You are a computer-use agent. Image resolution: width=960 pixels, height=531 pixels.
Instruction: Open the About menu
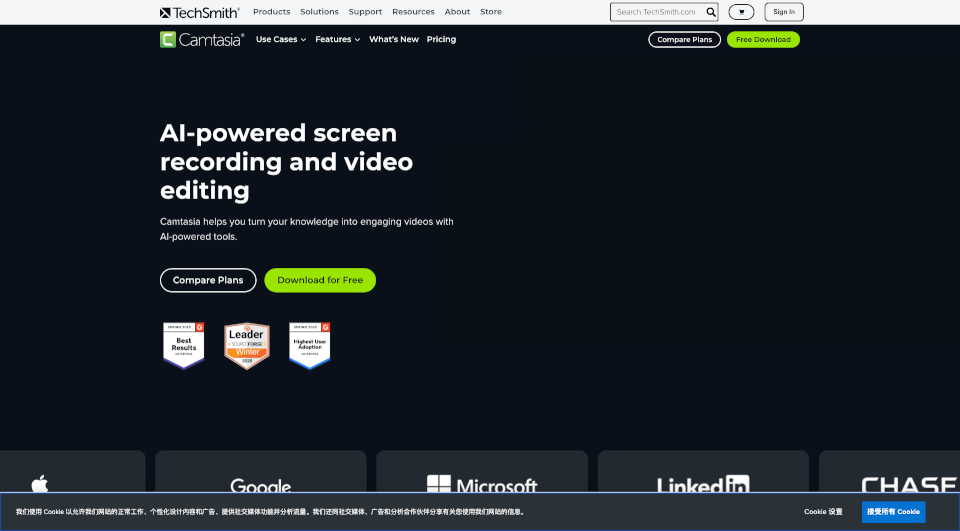coord(457,12)
